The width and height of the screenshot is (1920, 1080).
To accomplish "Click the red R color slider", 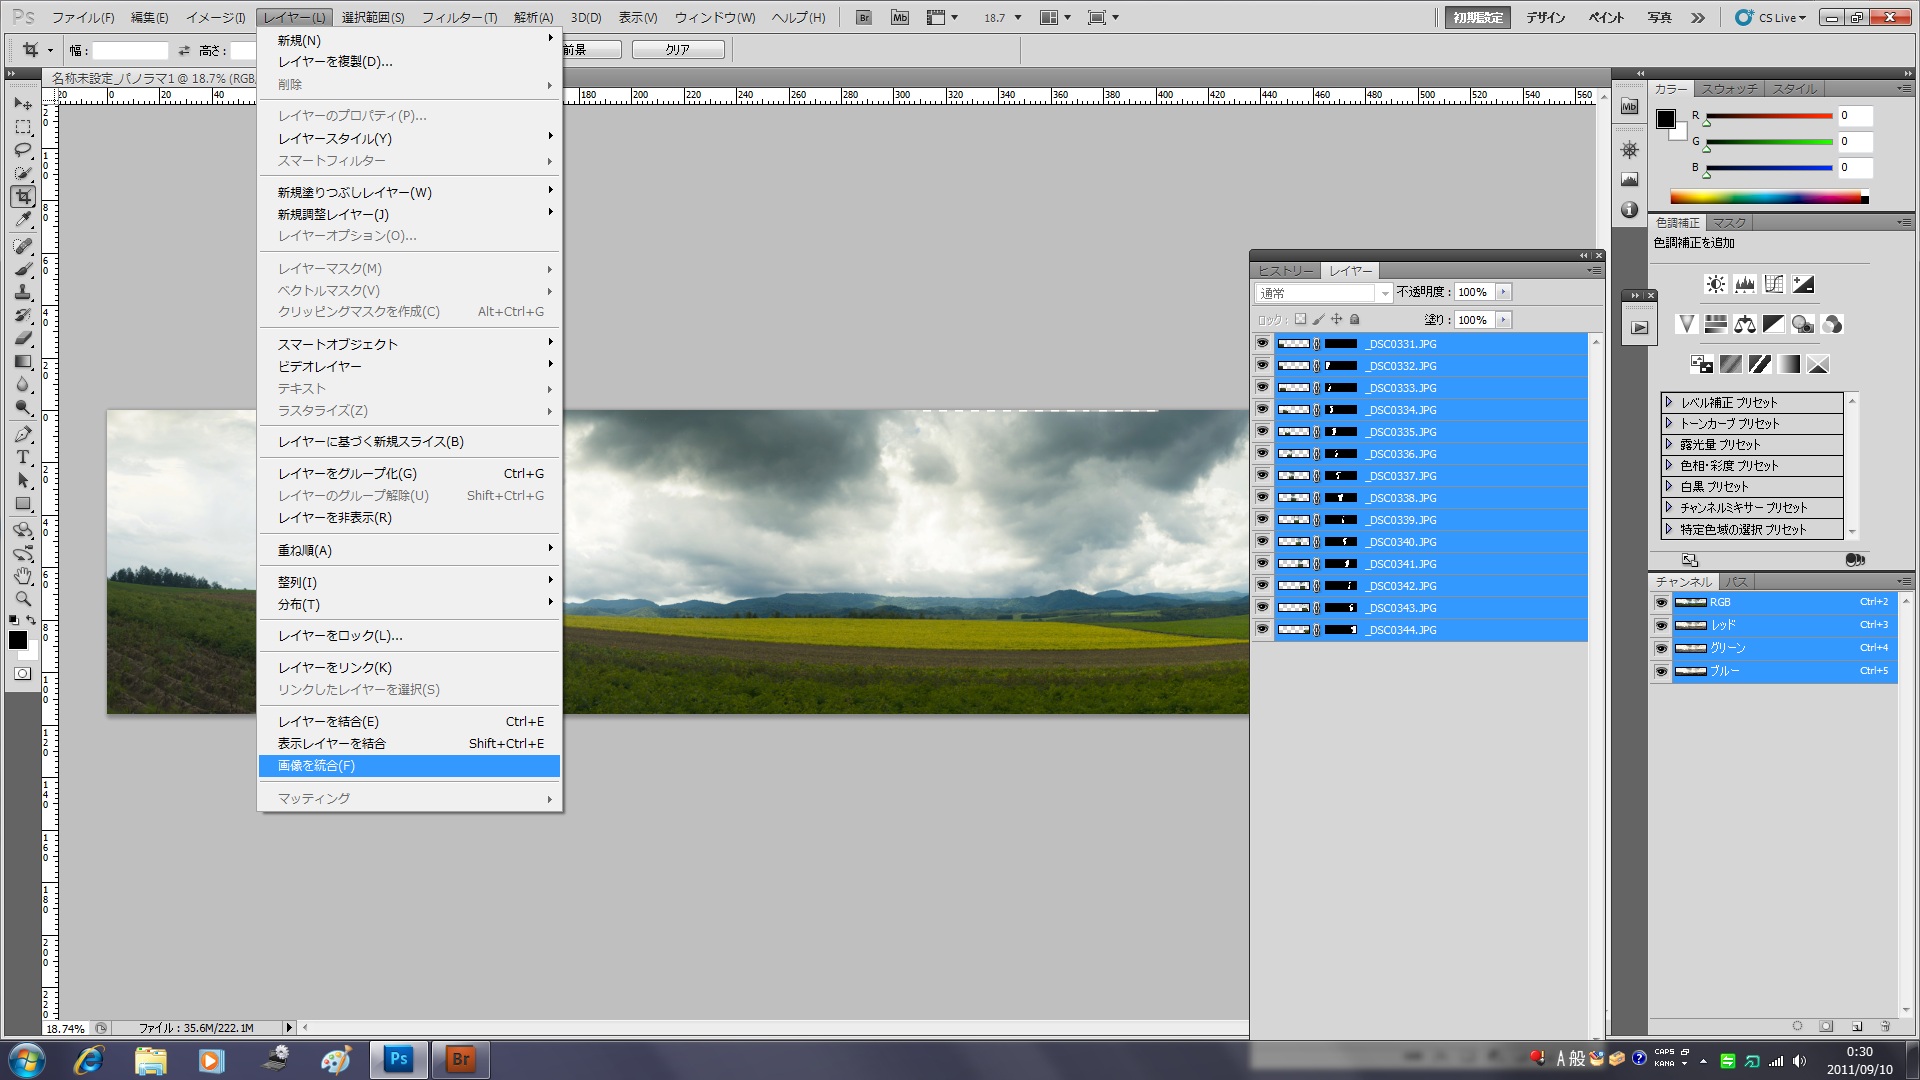I will pos(1768,116).
